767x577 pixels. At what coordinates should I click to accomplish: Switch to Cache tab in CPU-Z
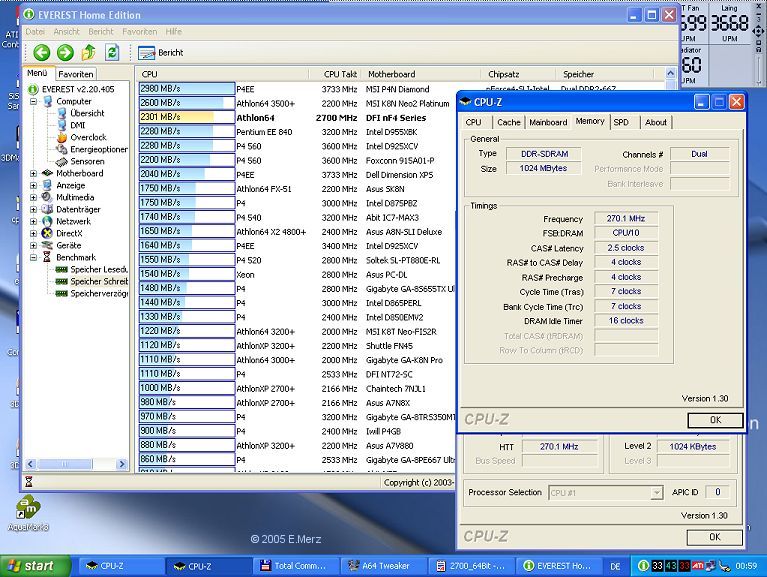pyautogui.click(x=509, y=122)
